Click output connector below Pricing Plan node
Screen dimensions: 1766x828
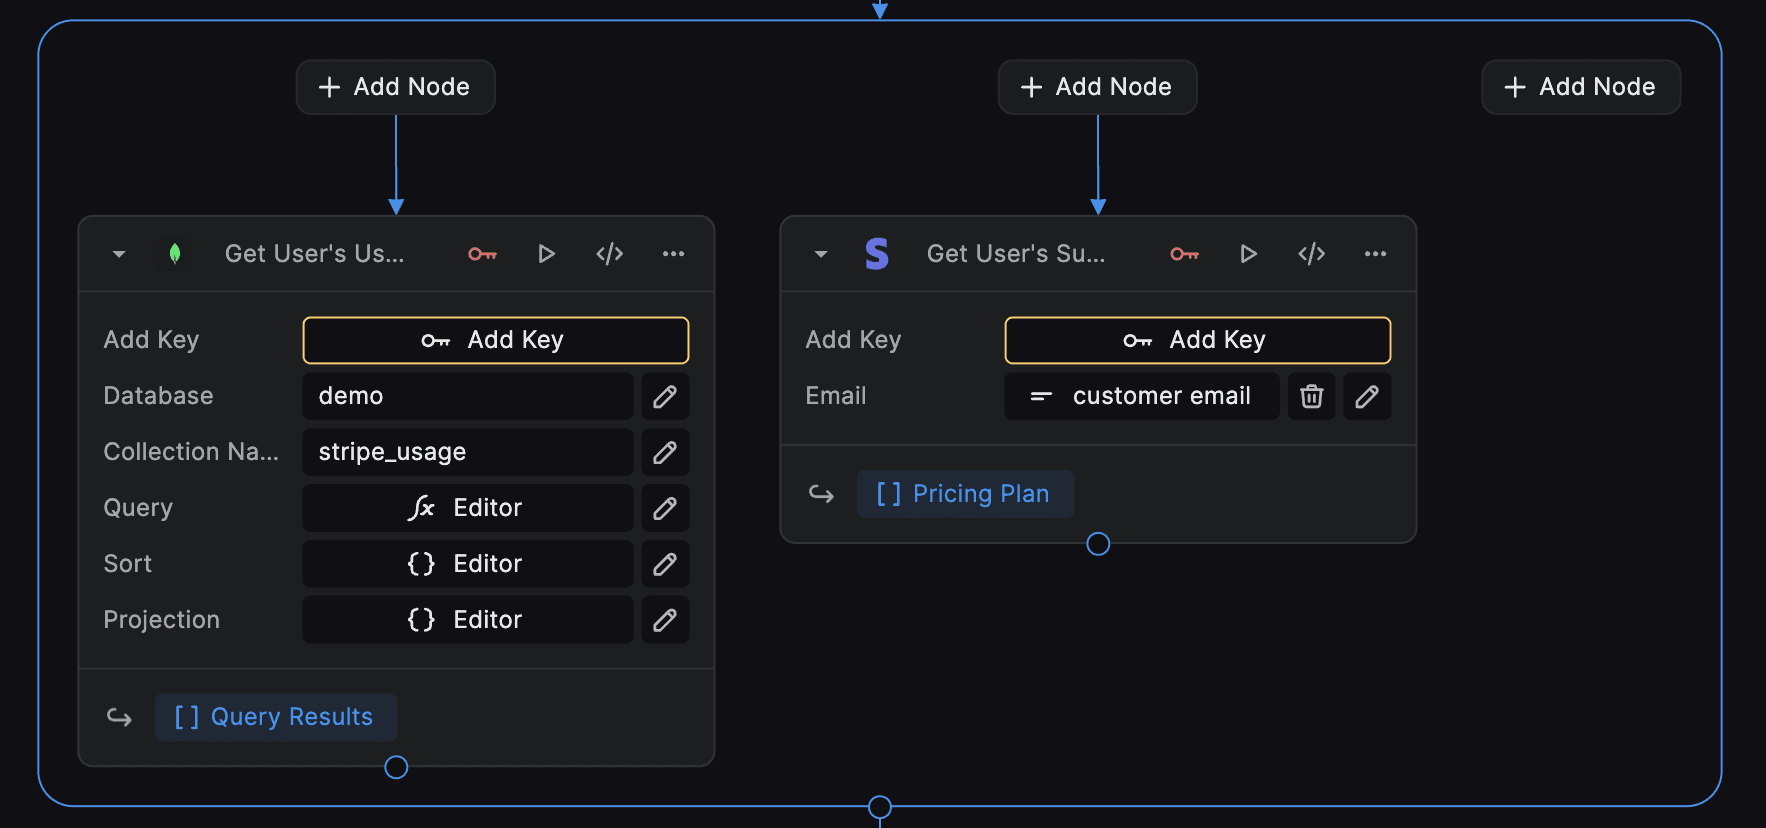(x=1098, y=544)
